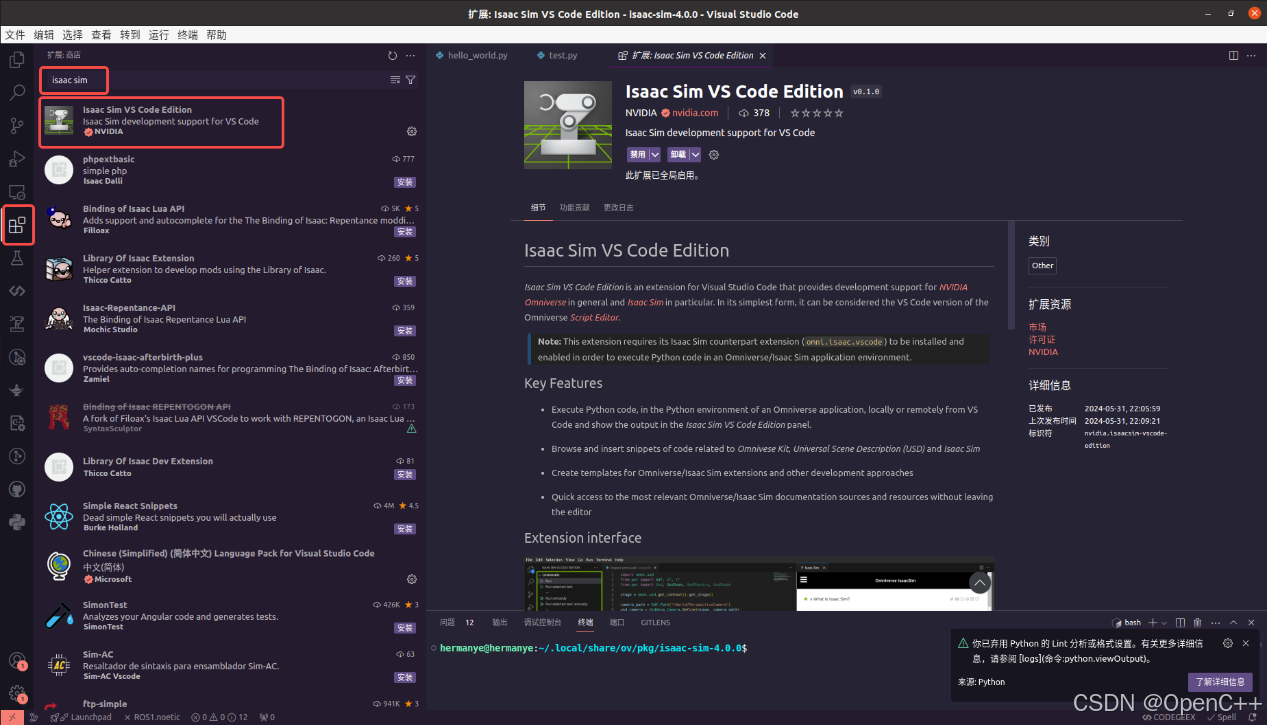Dismiss the Python lint notification
Viewport: 1267px width, 725px height.
pyautogui.click(x=1245, y=643)
